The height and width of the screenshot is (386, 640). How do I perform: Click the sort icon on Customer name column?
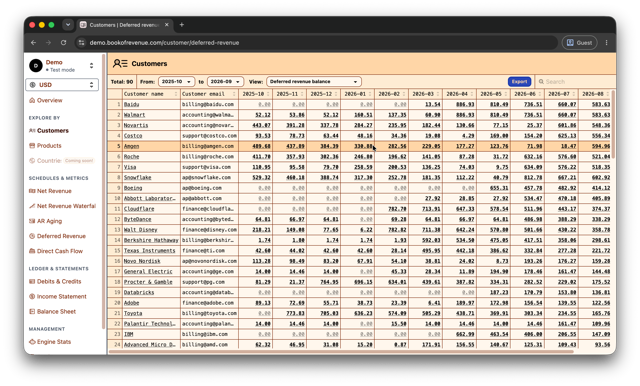point(176,94)
